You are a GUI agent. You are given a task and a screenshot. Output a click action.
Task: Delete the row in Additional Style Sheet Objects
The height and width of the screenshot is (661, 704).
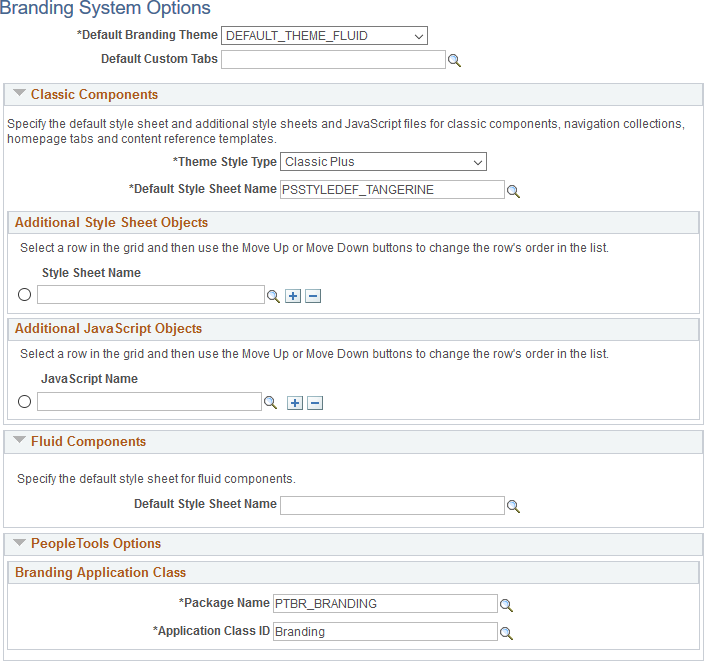[x=313, y=296]
